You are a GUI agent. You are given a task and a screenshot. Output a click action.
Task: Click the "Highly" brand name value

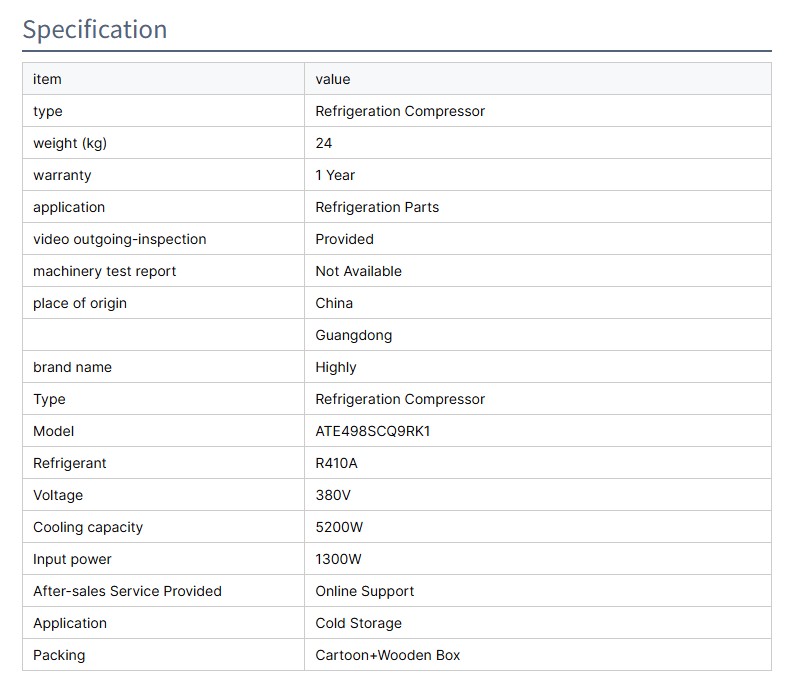[x=336, y=367]
